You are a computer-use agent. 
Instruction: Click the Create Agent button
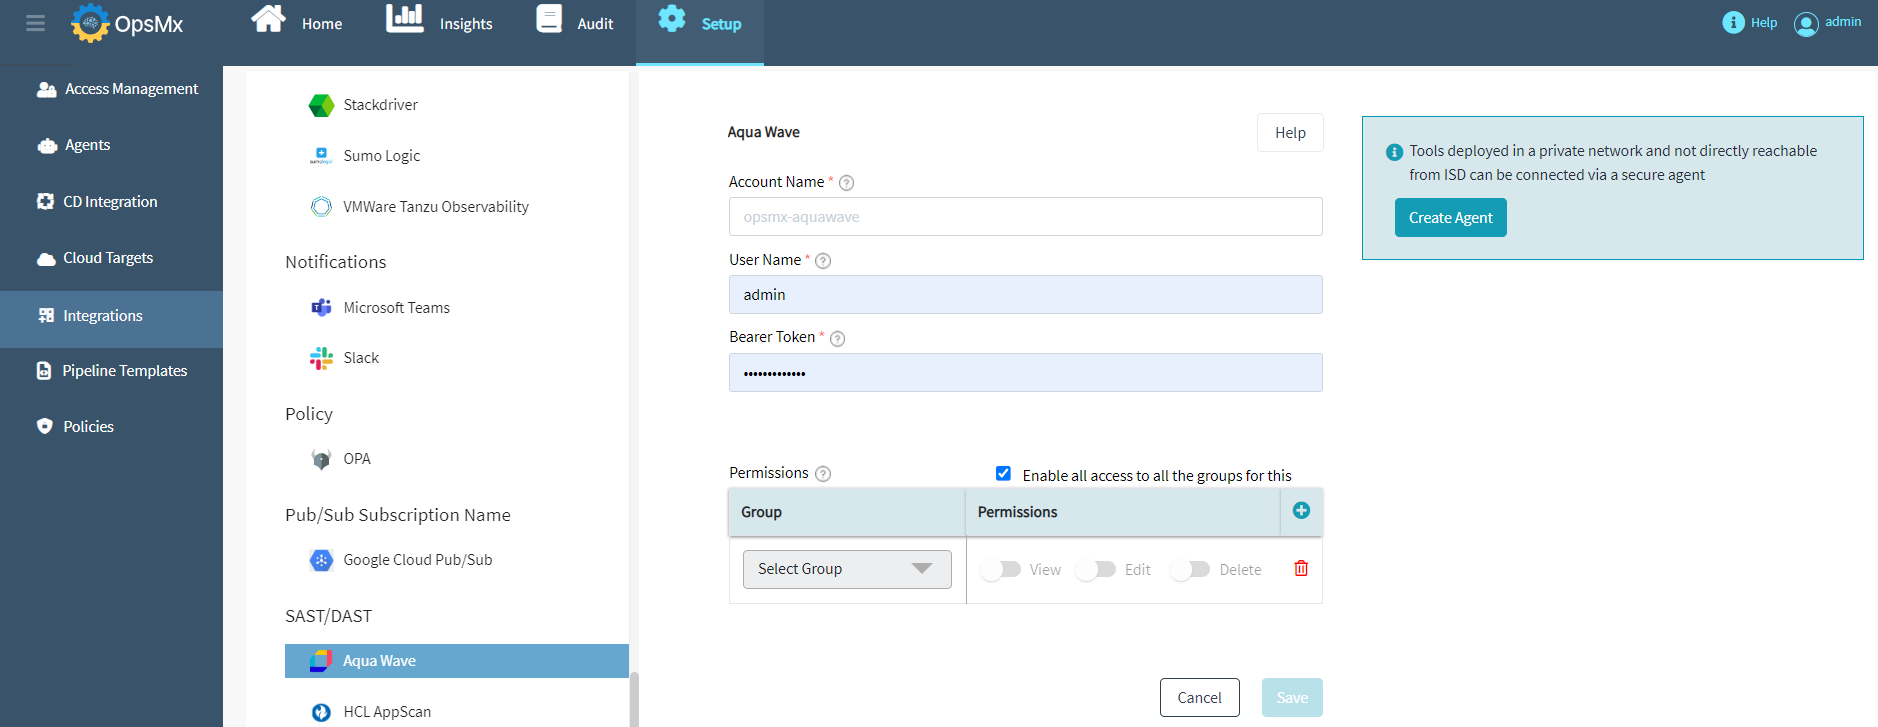pyautogui.click(x=1450, y=218)
